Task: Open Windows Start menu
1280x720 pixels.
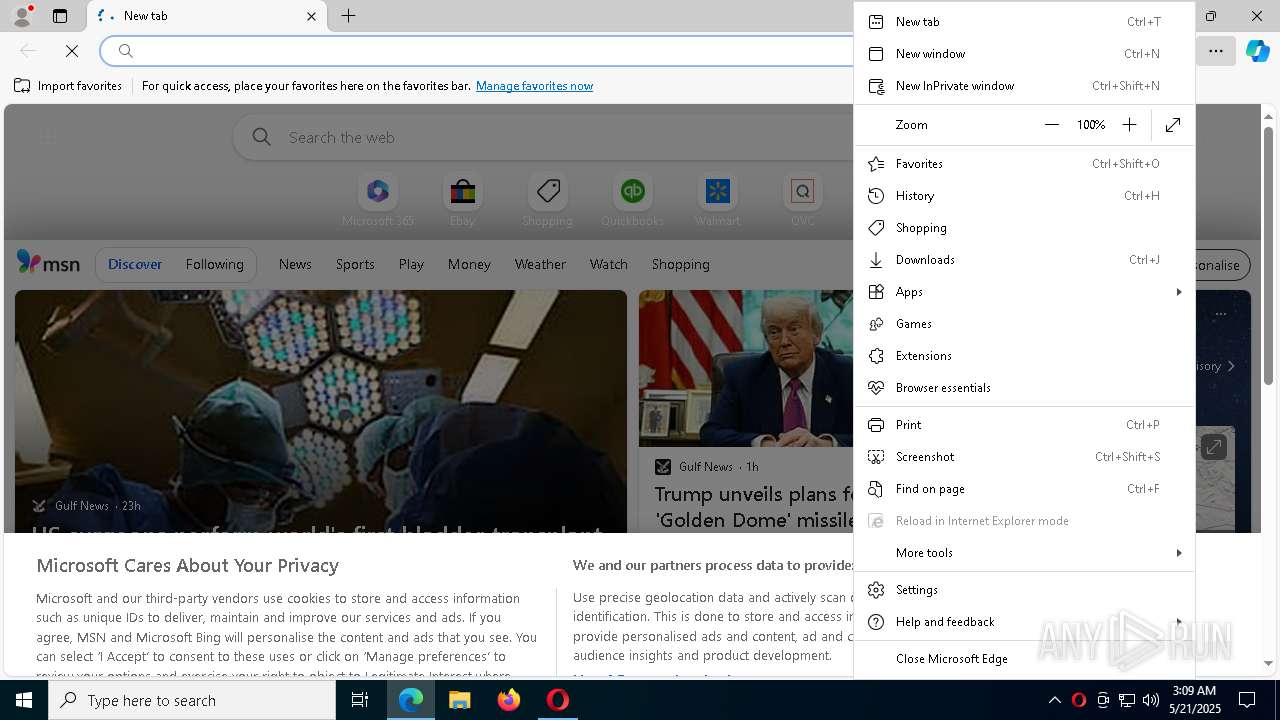Action: tap(24, 700)
